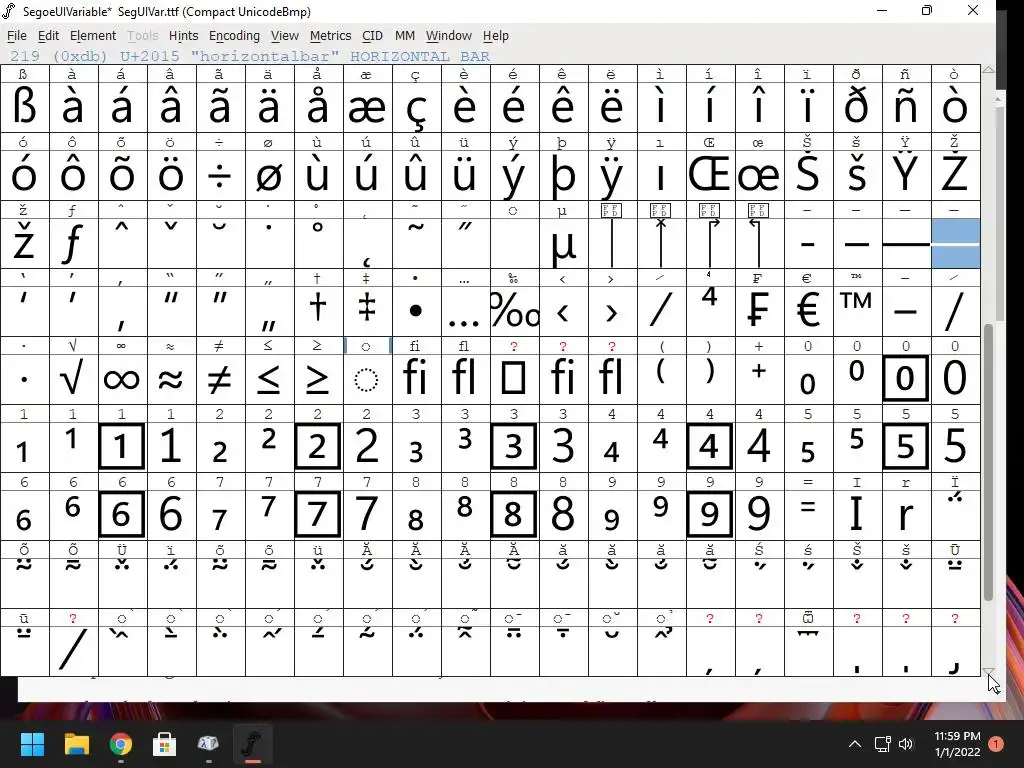1024x768 pixels.
Task: Select the per mille ‰ glyph cell
Action: pyautogui.click(x=515, y=311)
